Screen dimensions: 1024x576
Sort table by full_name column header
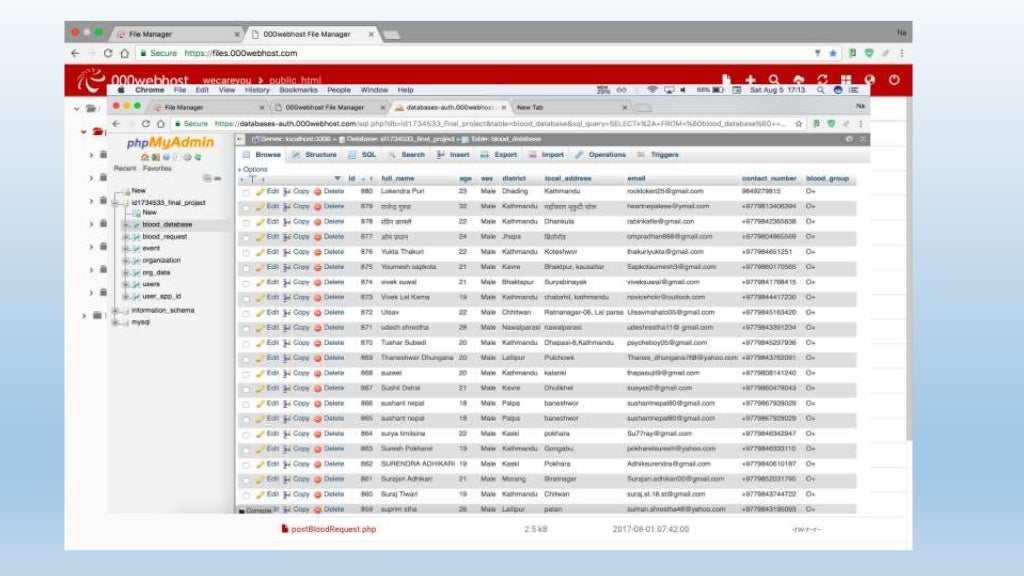tap(397, 179)
